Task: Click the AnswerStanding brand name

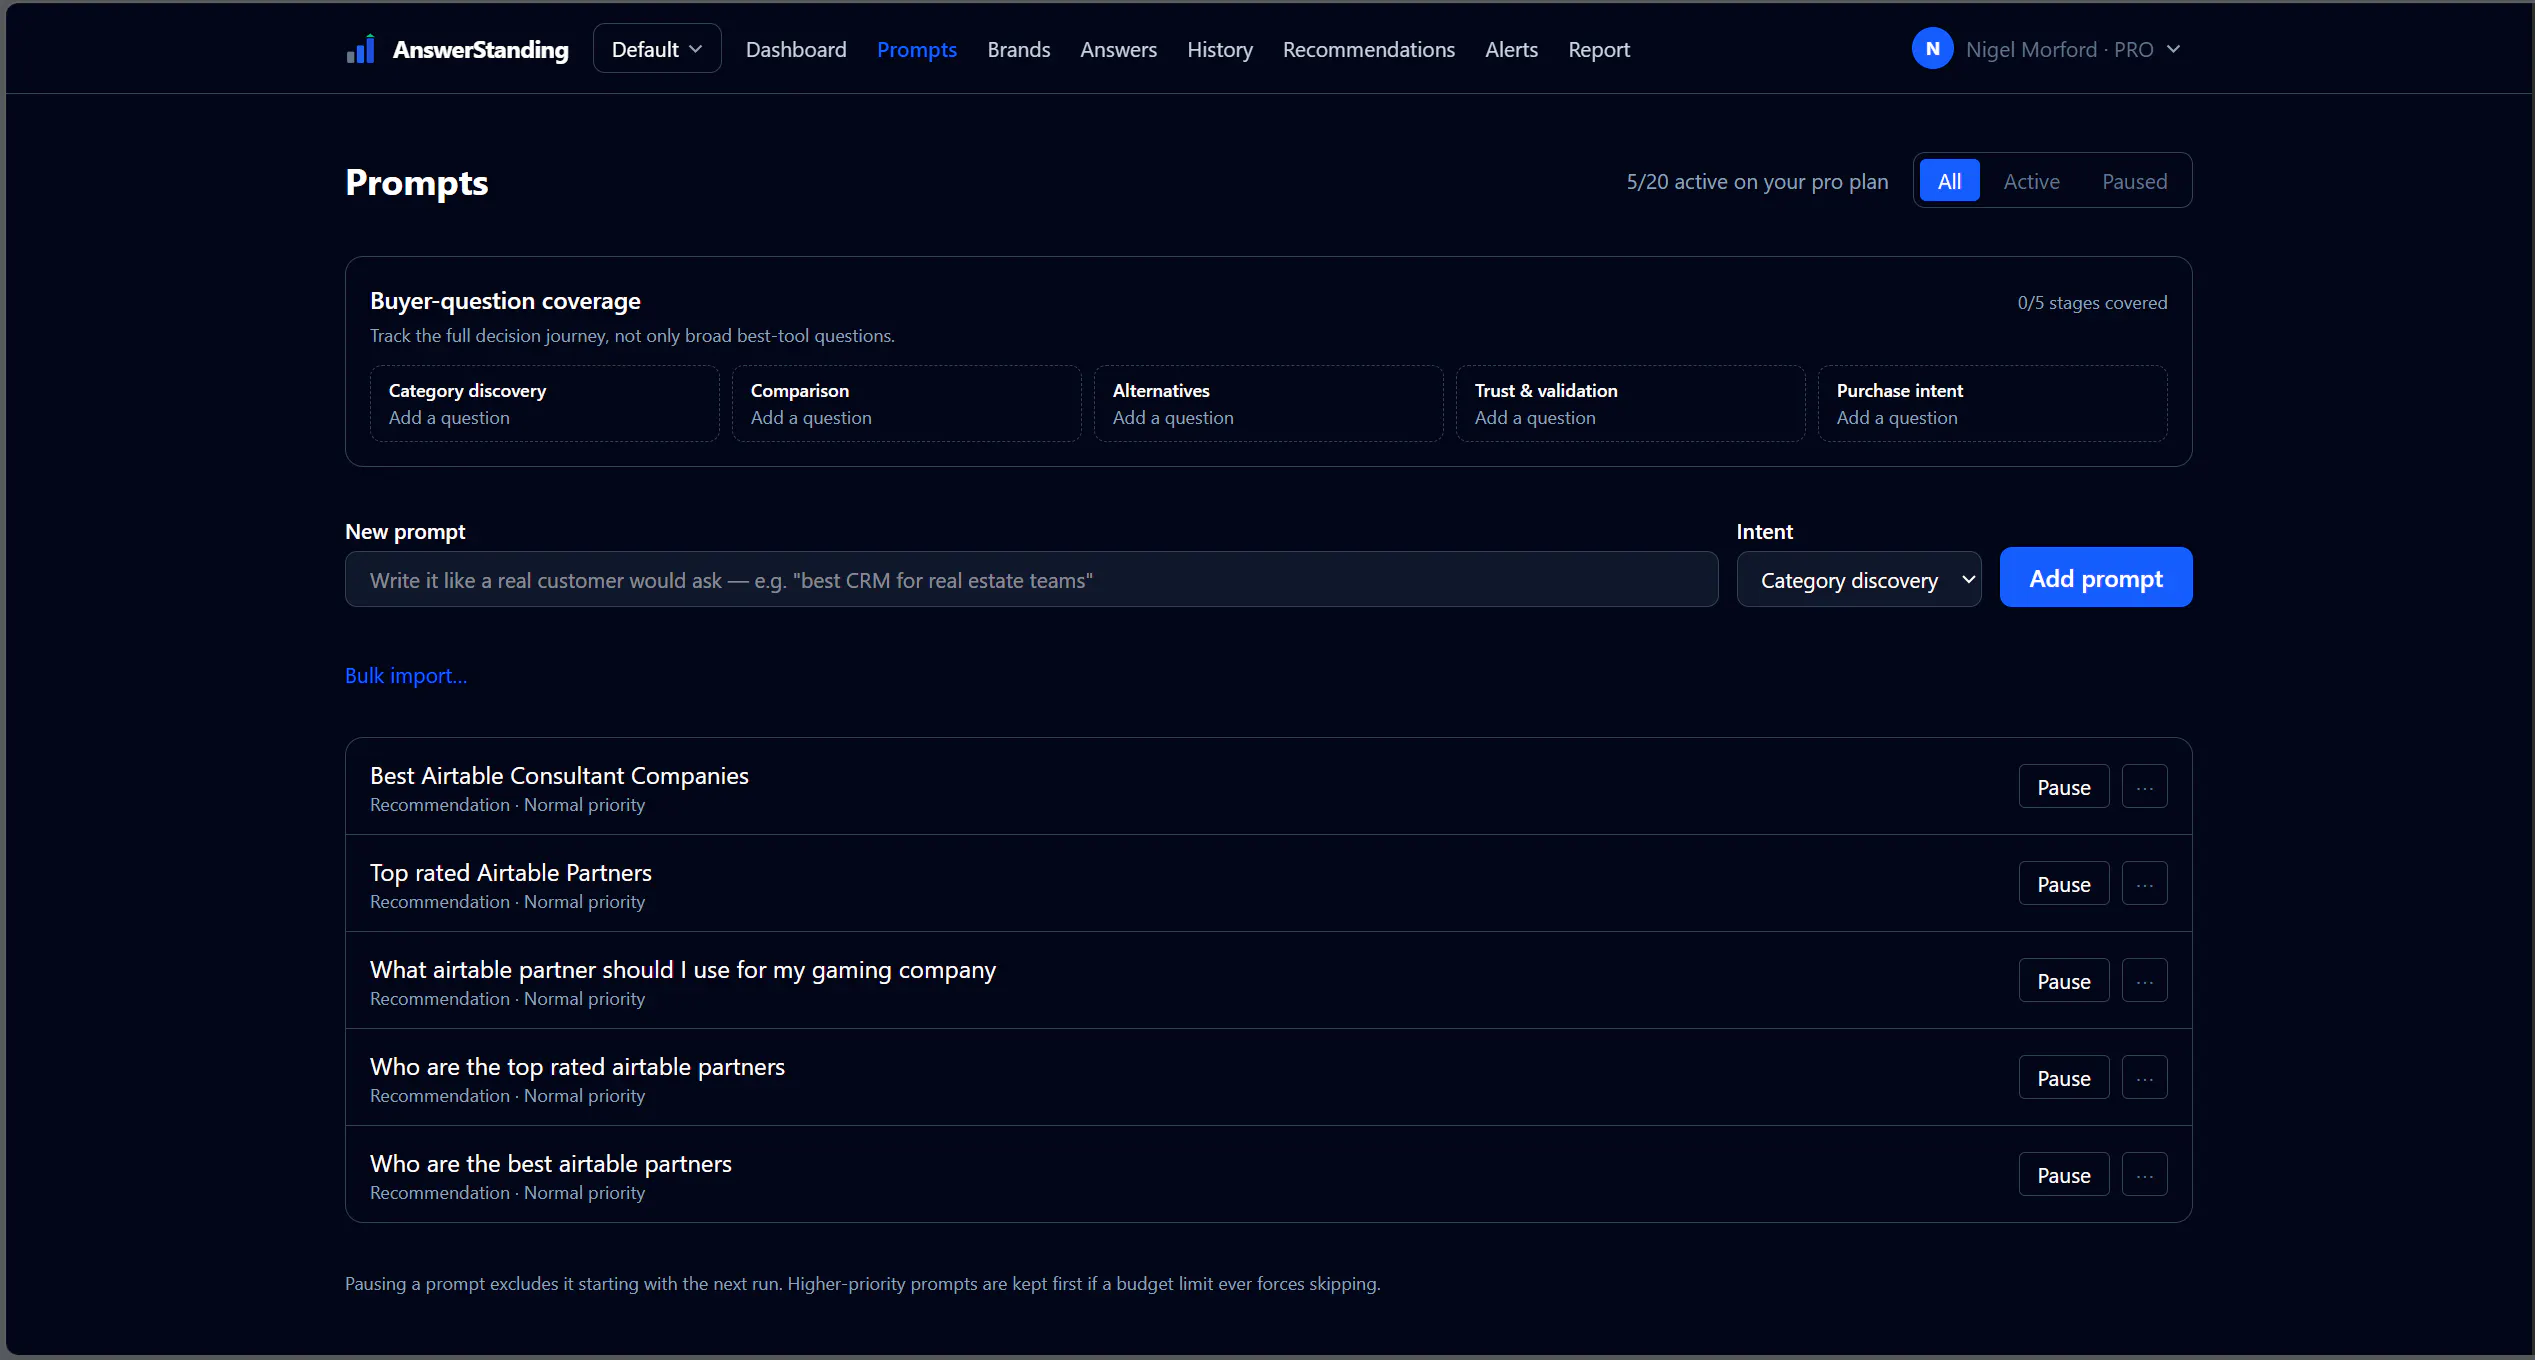Action: (480, 49)
